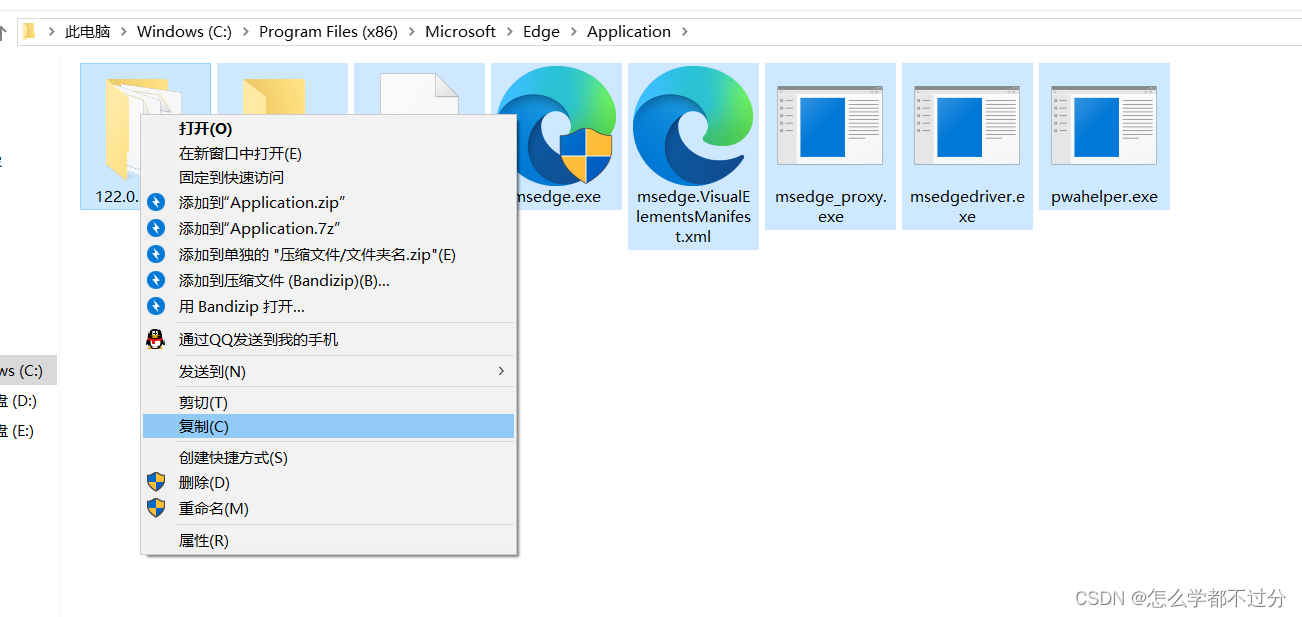Go to 此电脑 in the address bar

(x=88, y=32)
